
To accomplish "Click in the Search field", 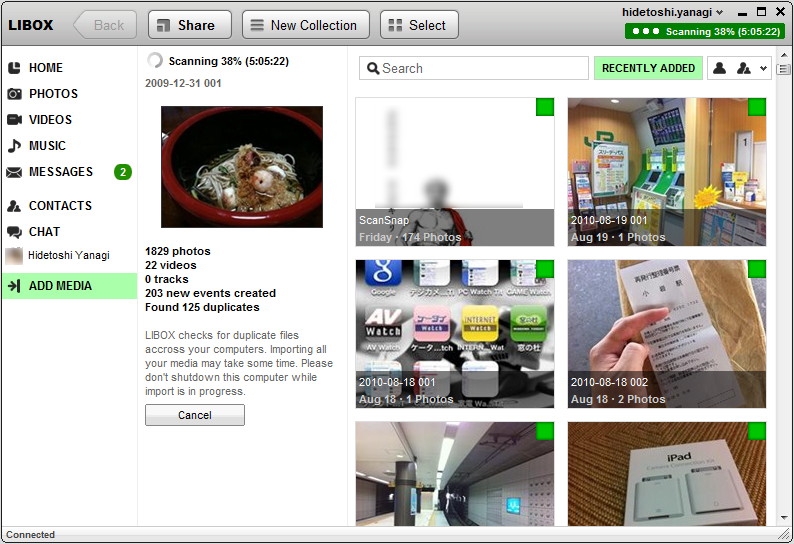I will point(474,68).
